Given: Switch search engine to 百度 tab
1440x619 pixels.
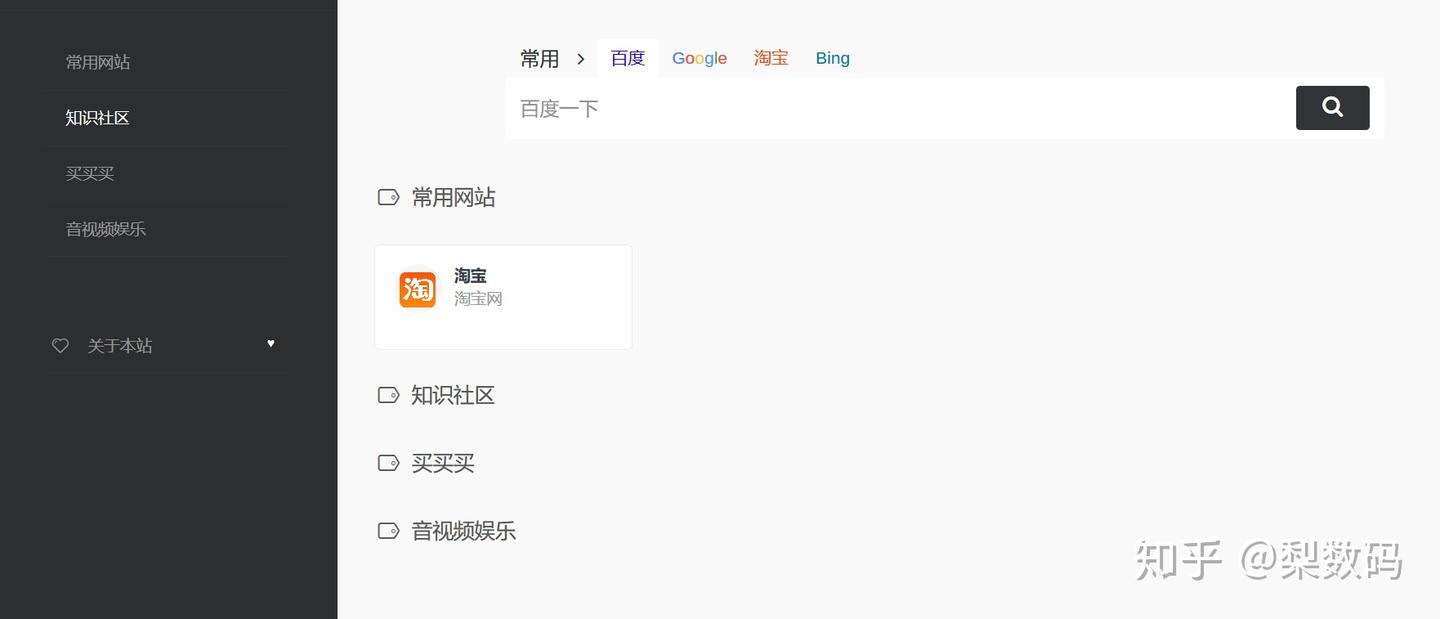Looking at the screenshot, I should [628, 58].
